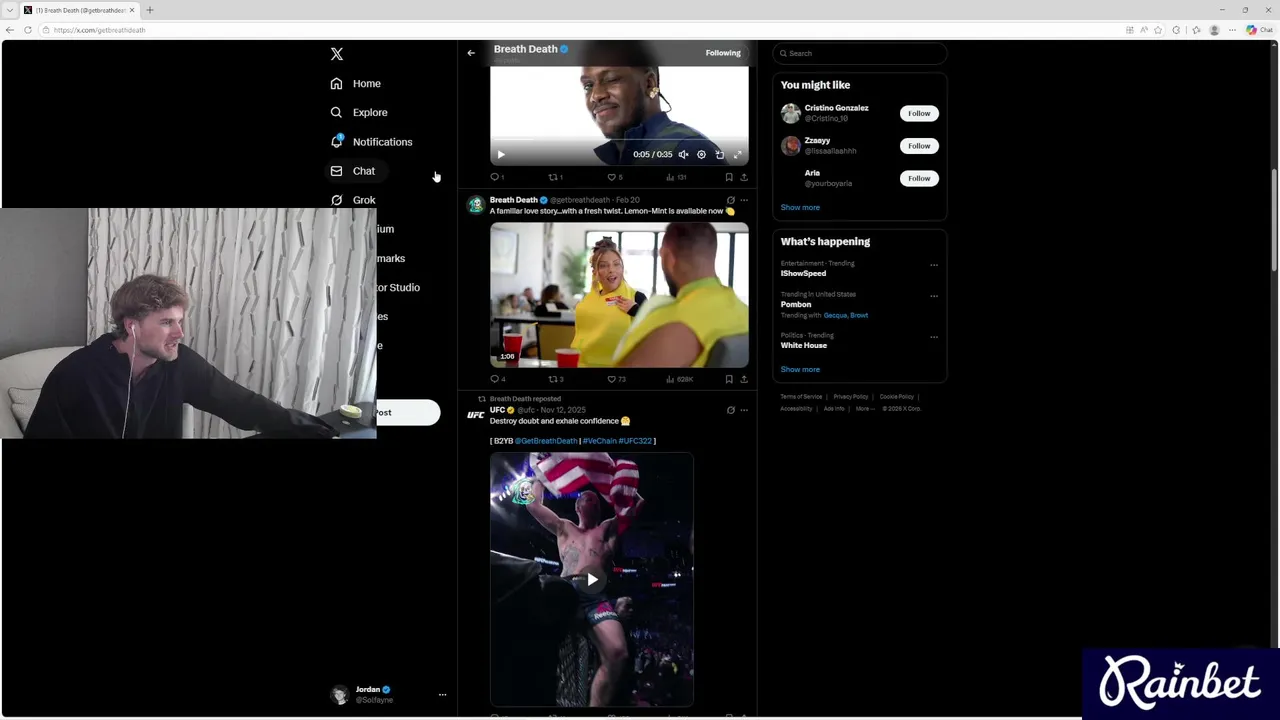Viewport: 1280px width, 720px height.
Task: Click the Following button on the profile header
Action: point(723,53)
